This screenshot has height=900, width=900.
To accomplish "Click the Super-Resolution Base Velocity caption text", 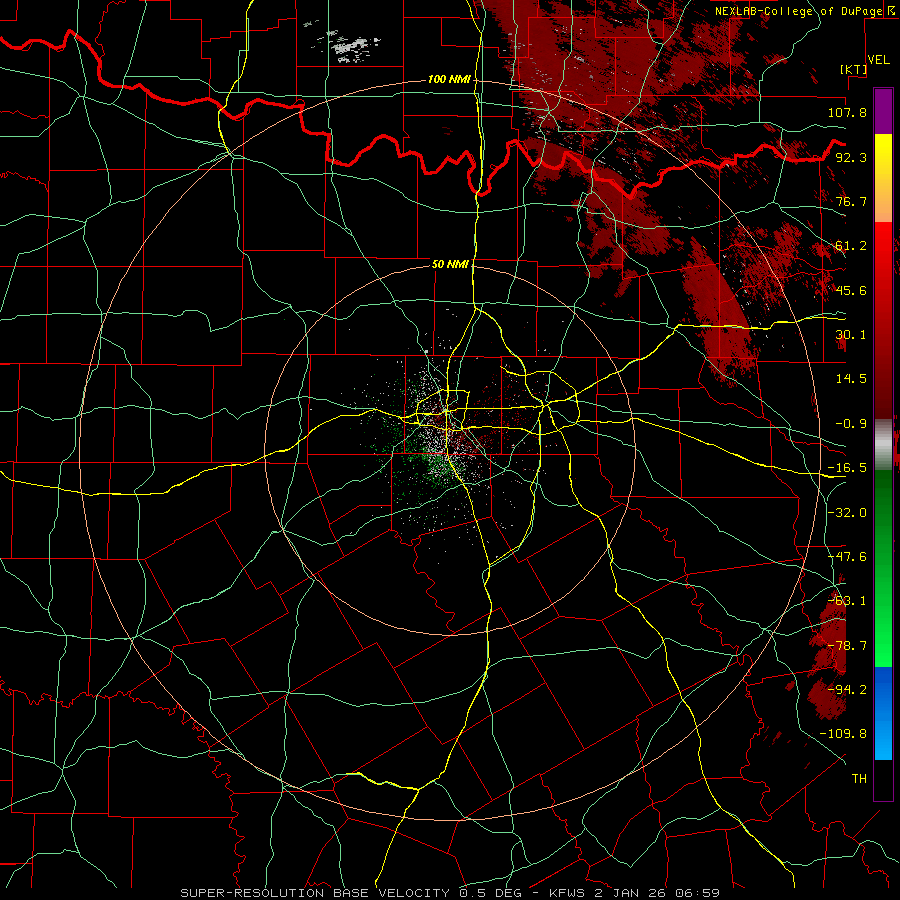I will [450, 893].
